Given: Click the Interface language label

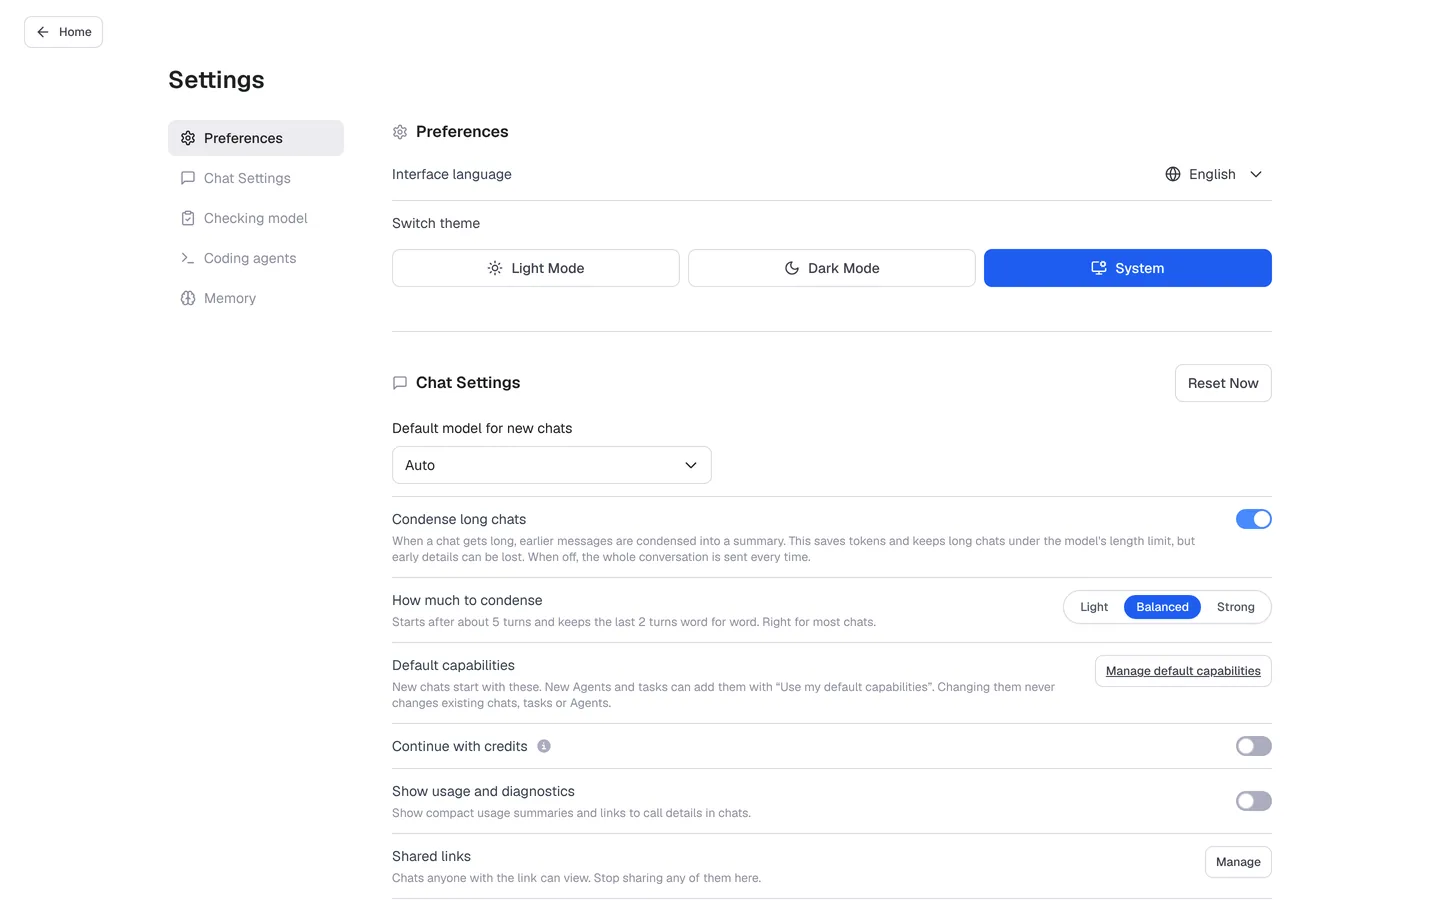Looking at the screenshot, I should coord(452,174).
